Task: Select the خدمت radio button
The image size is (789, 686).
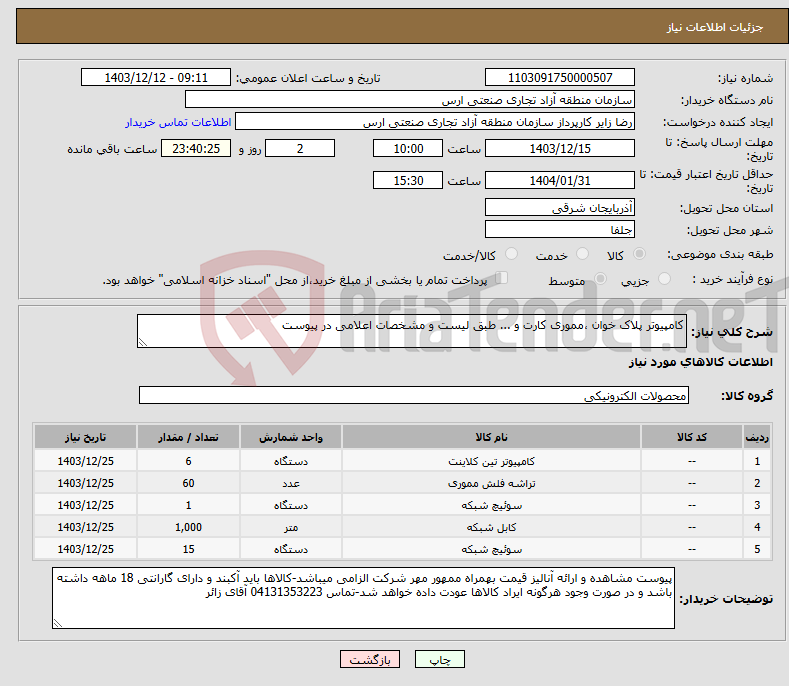Action: 582,254
